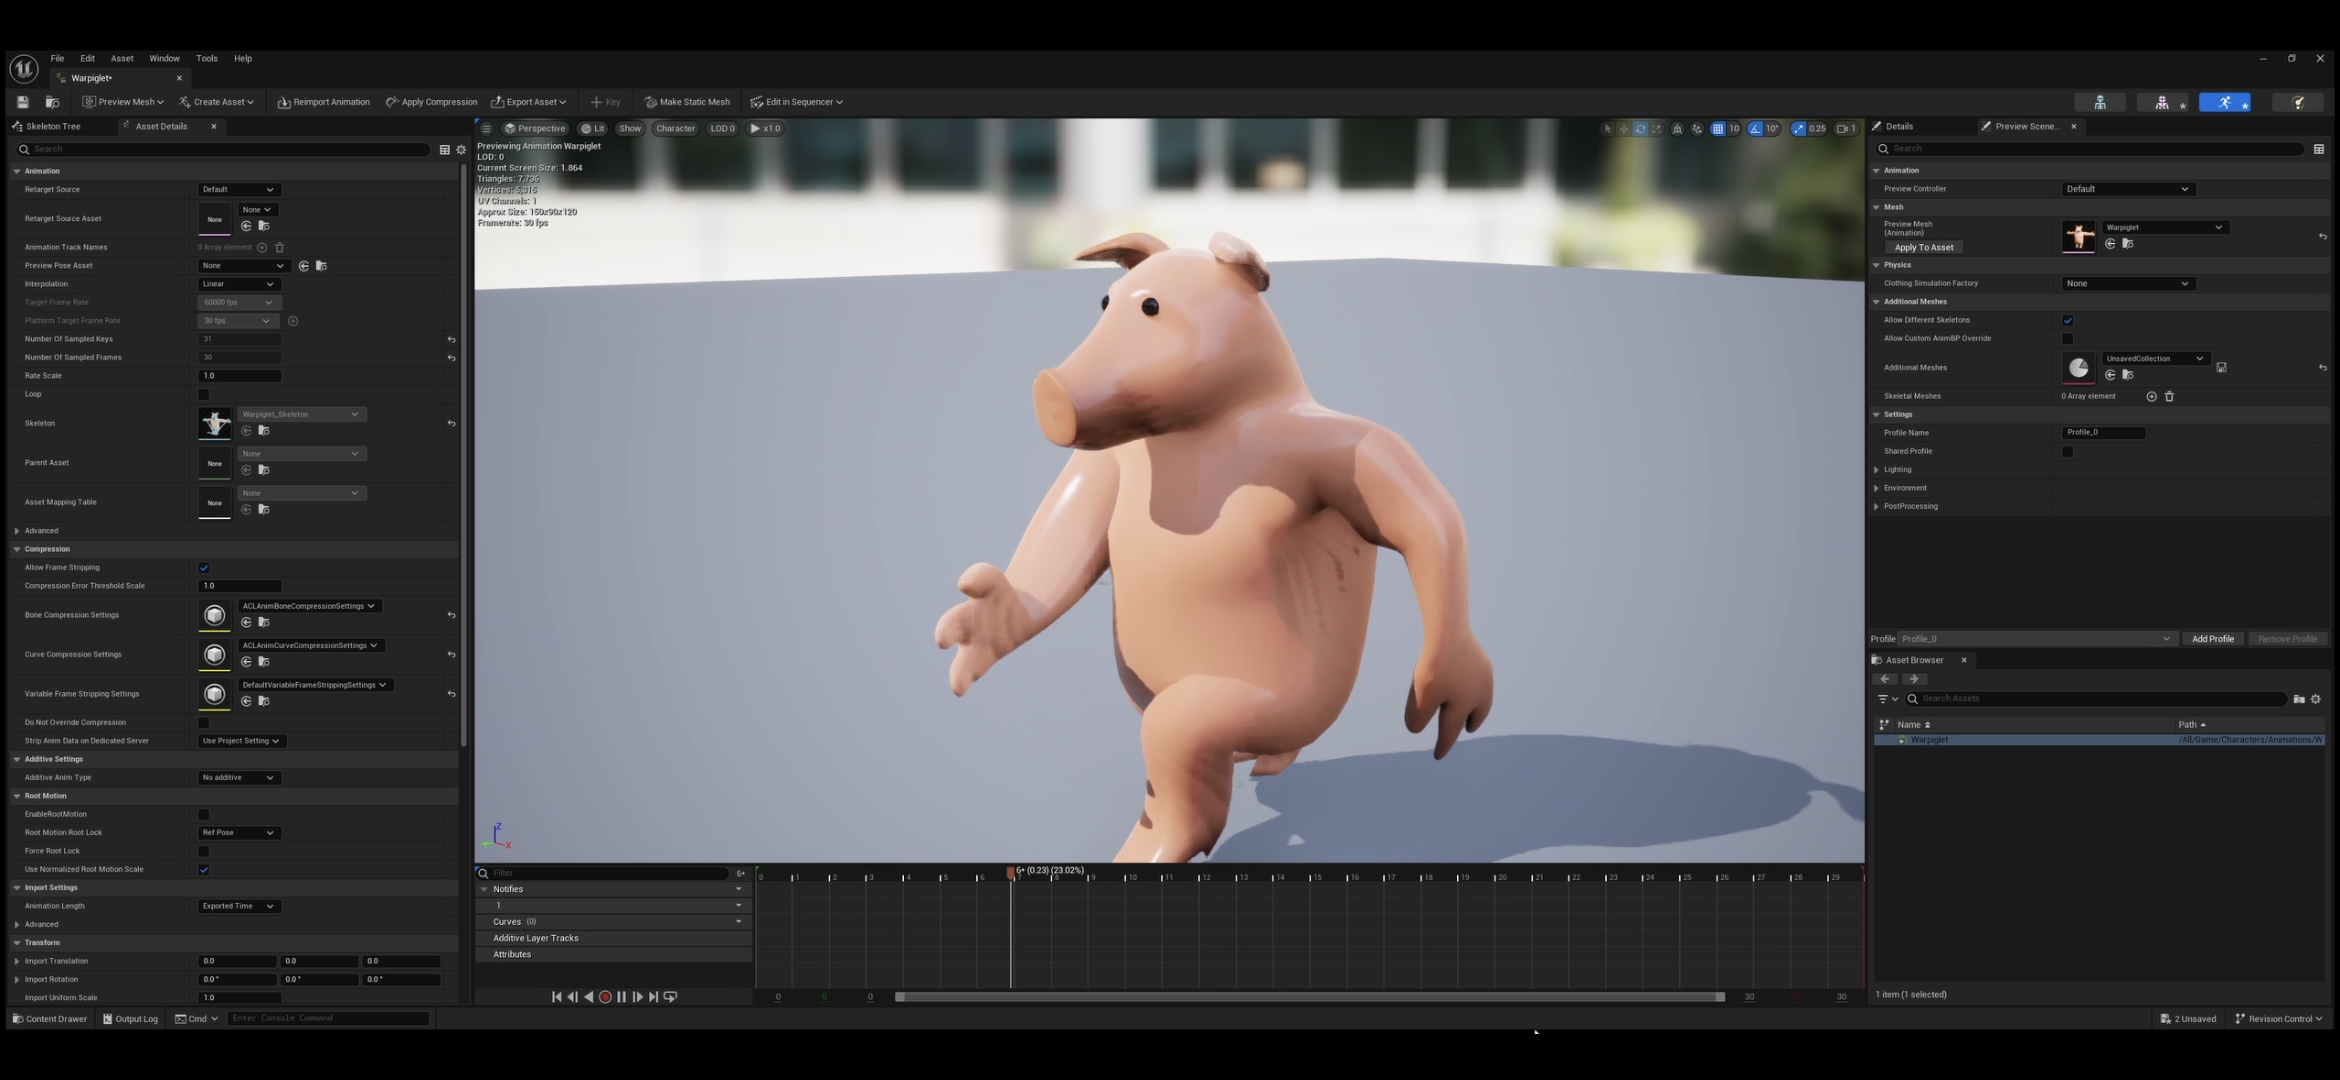Open the Interpolation Linear dropdown
This screenshot has width=2340, height=1080.
tap(239, 284)
